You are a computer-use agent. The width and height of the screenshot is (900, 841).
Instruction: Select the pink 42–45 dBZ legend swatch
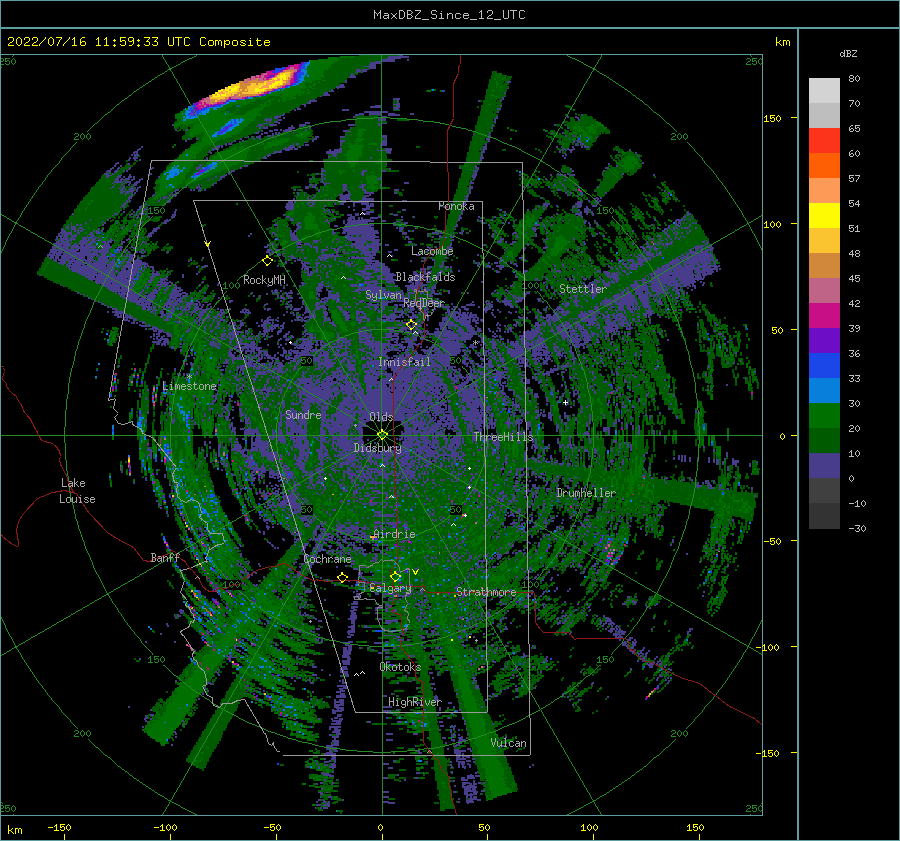(x=824, y=291)
